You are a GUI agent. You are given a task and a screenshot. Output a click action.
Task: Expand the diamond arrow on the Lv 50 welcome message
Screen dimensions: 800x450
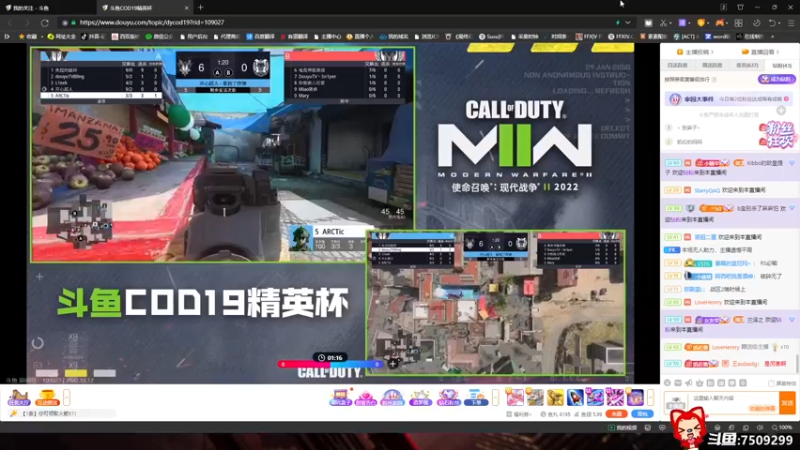click(x=792, y=320)
